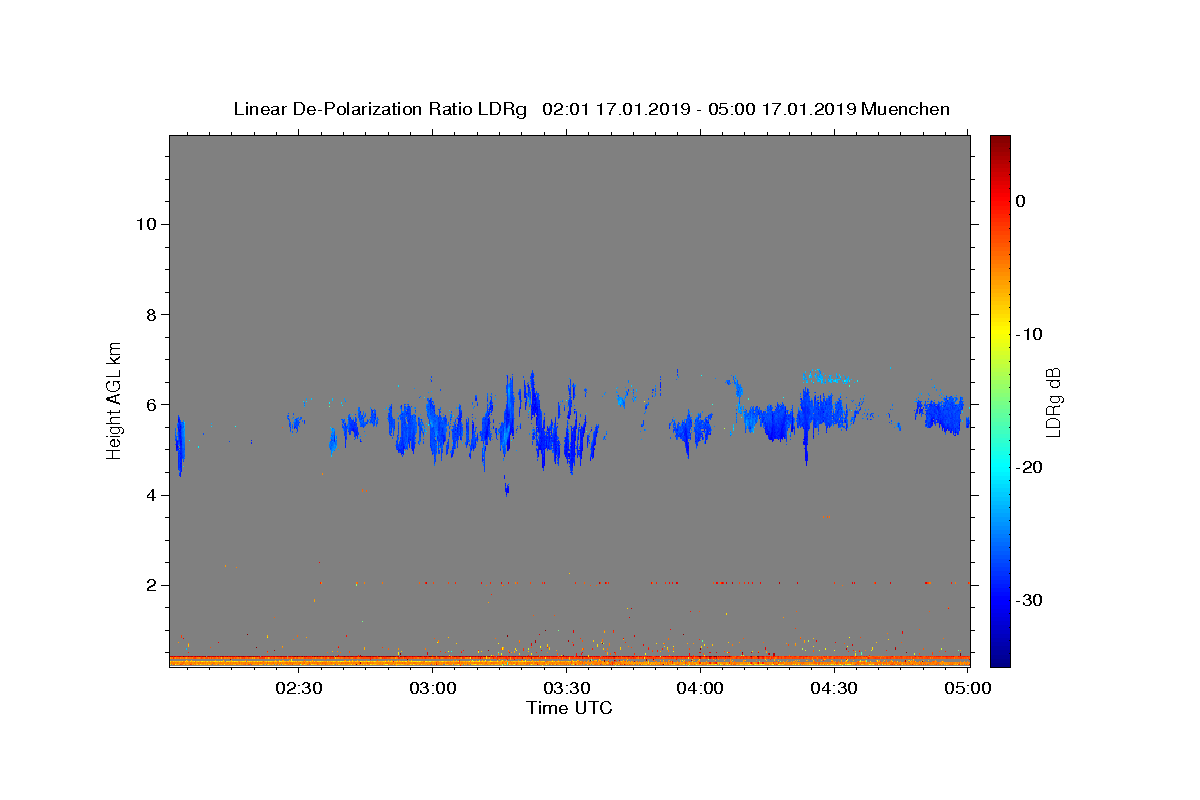
Task: Click the colorbar tick label 0
Action: coord(1021,201)
